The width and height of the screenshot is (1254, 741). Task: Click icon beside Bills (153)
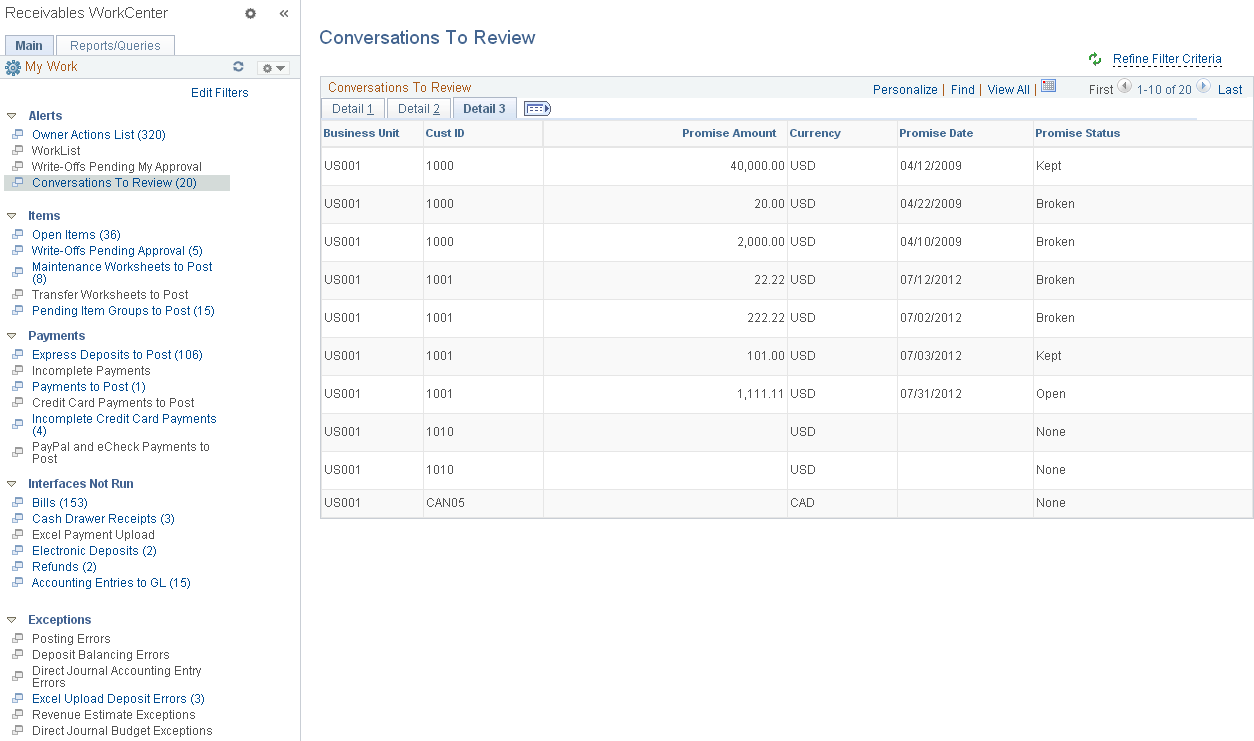tap(17, 502)
